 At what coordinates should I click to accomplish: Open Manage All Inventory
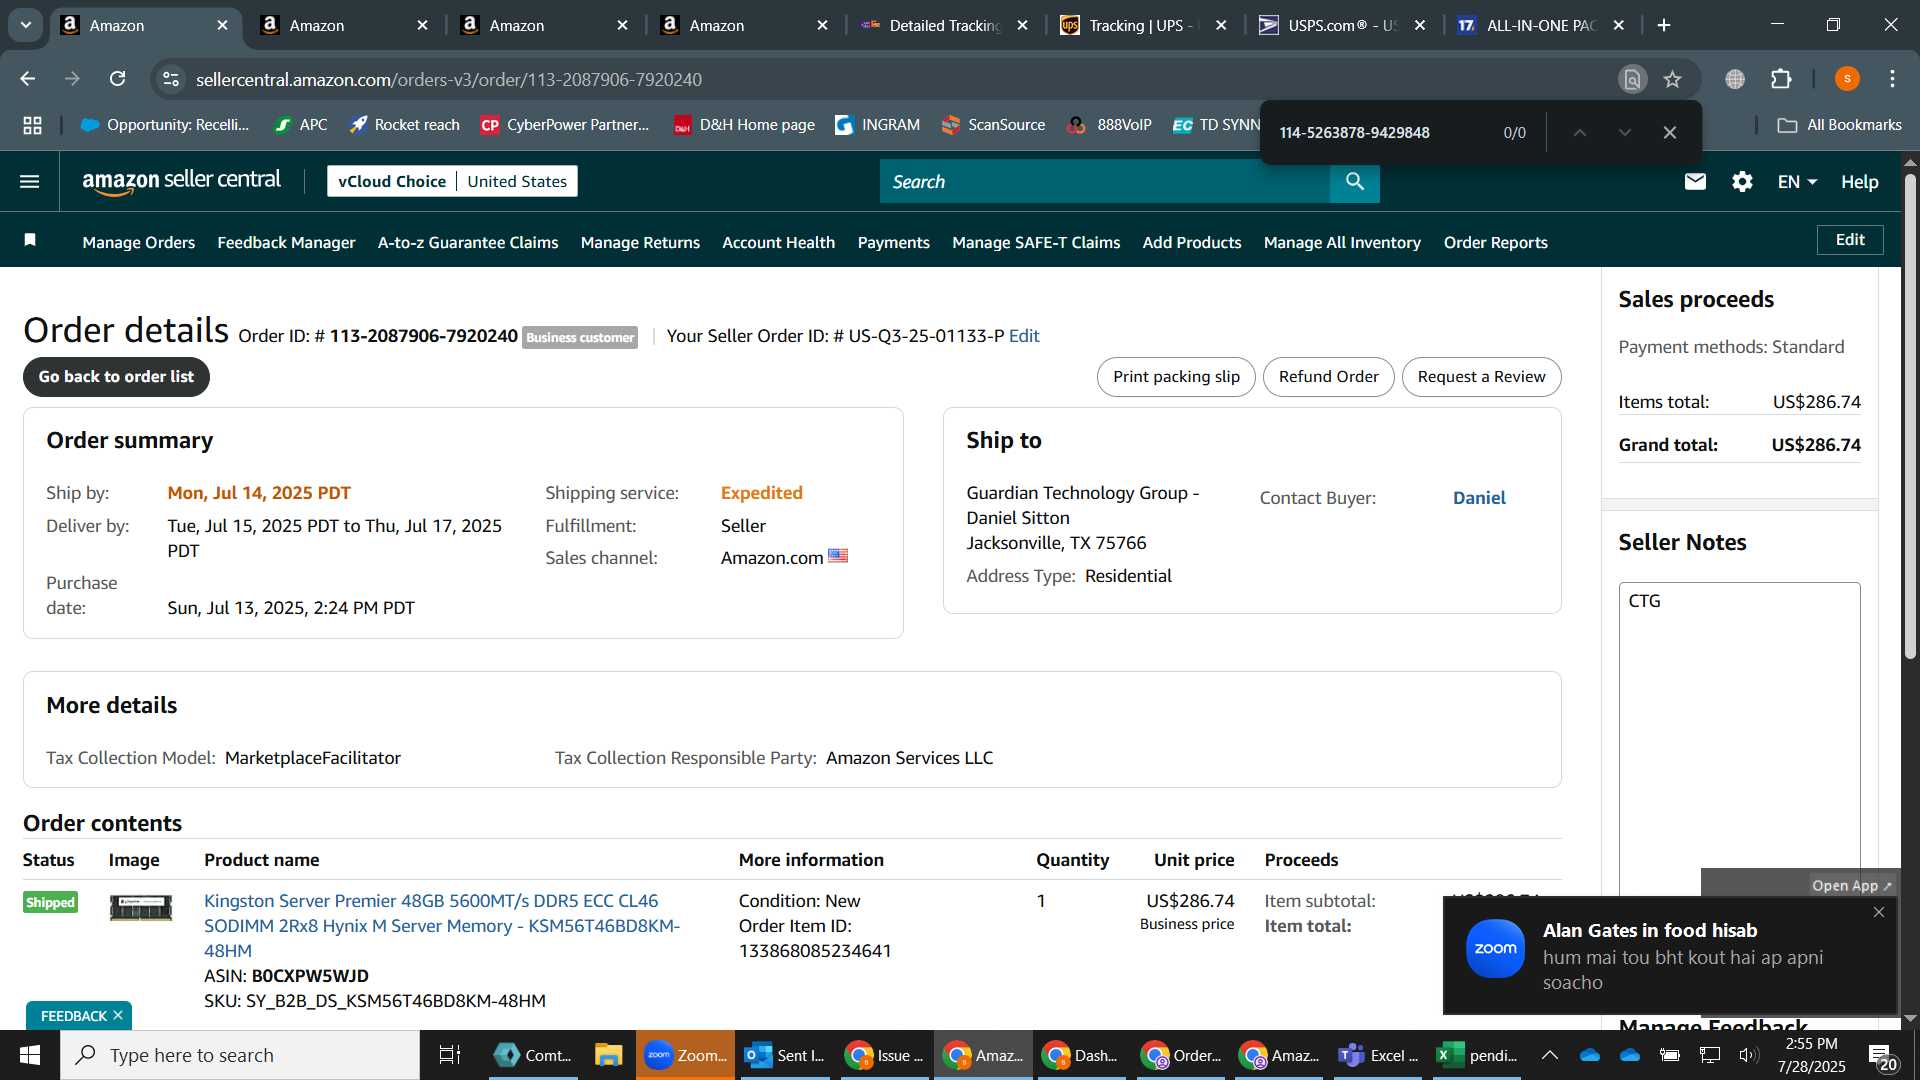pyautogui.click(x=1342, y=242)
